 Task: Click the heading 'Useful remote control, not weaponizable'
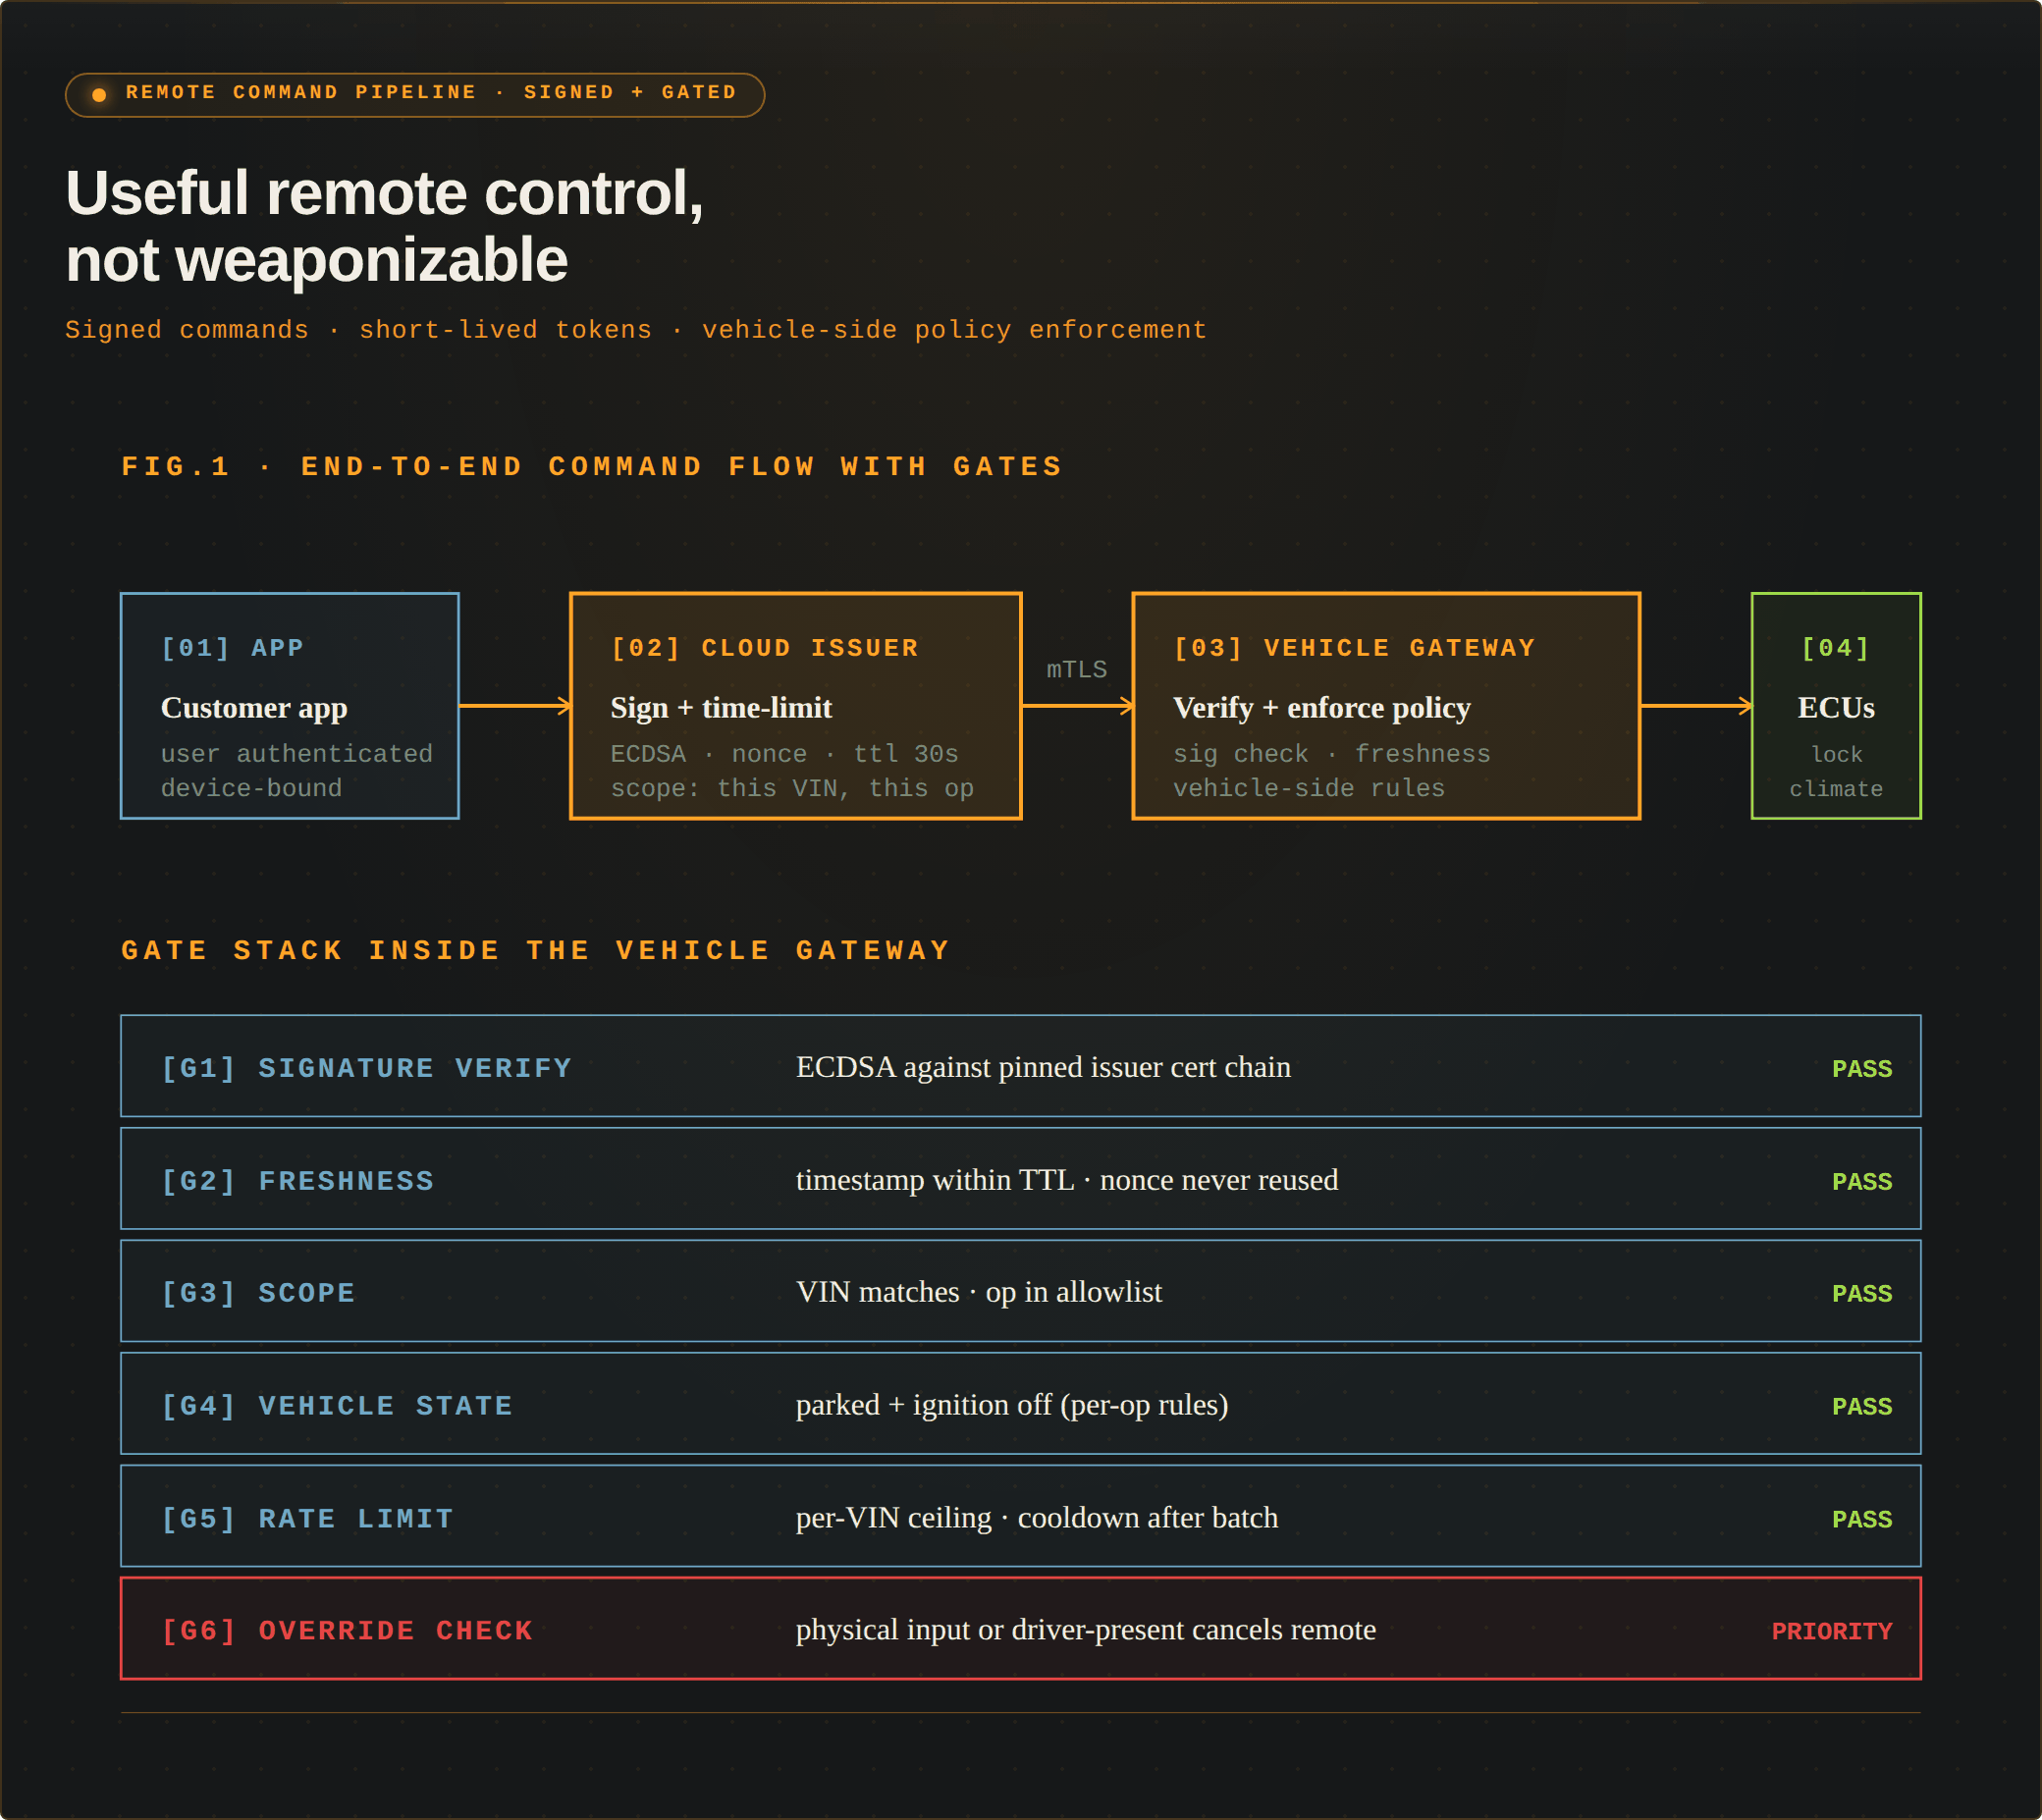[x=385, y=226]
